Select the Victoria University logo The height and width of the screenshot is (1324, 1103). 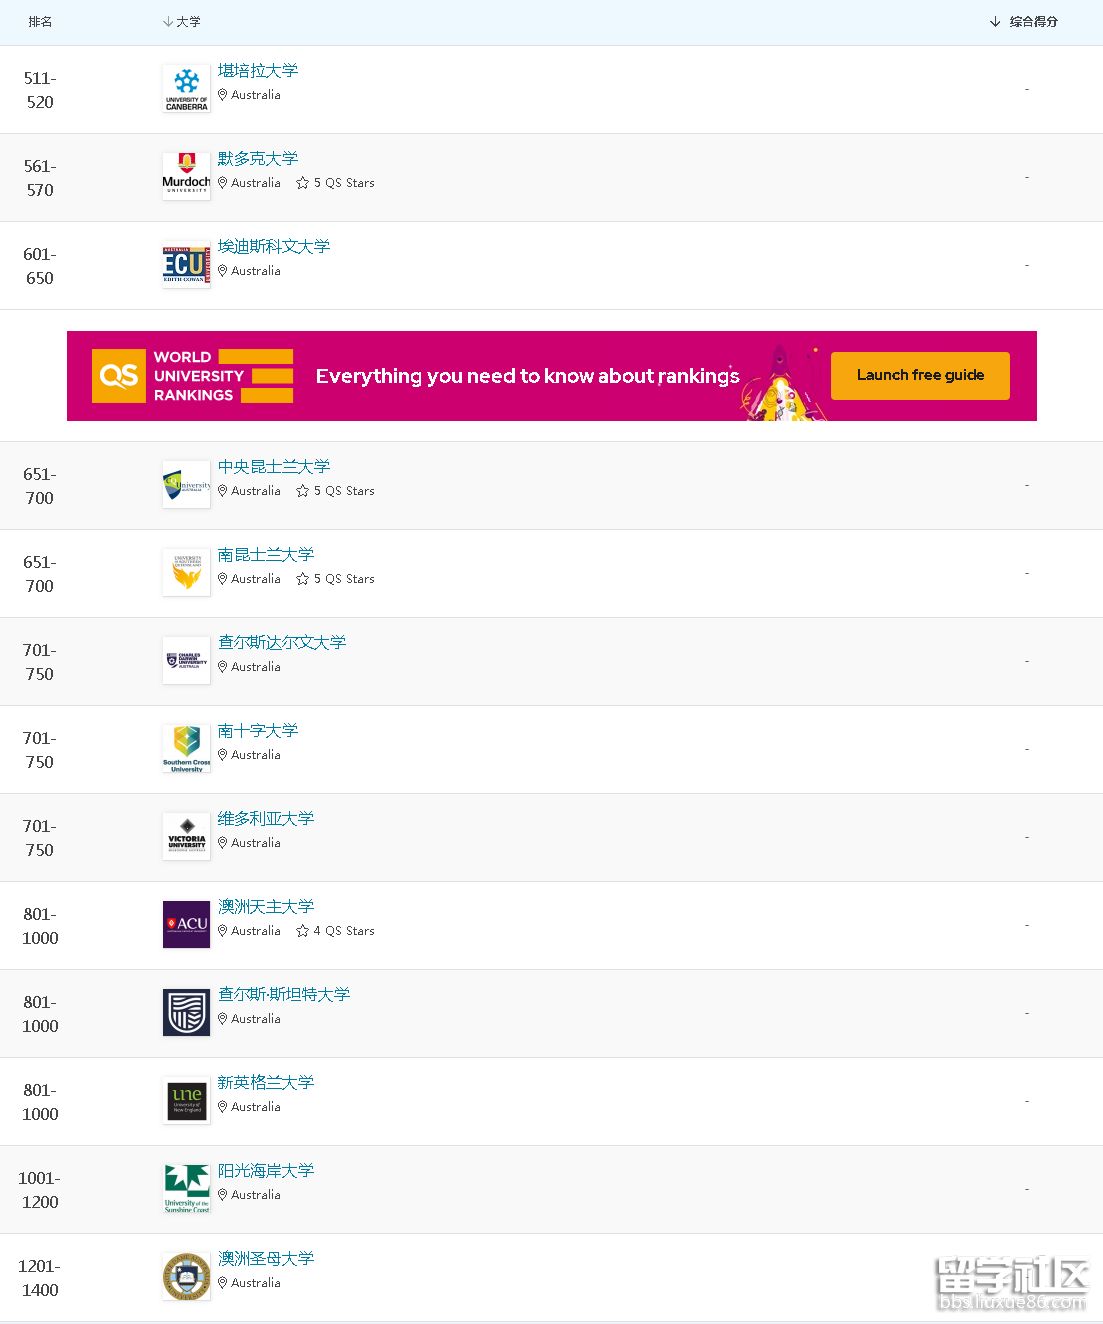[186, 837]
